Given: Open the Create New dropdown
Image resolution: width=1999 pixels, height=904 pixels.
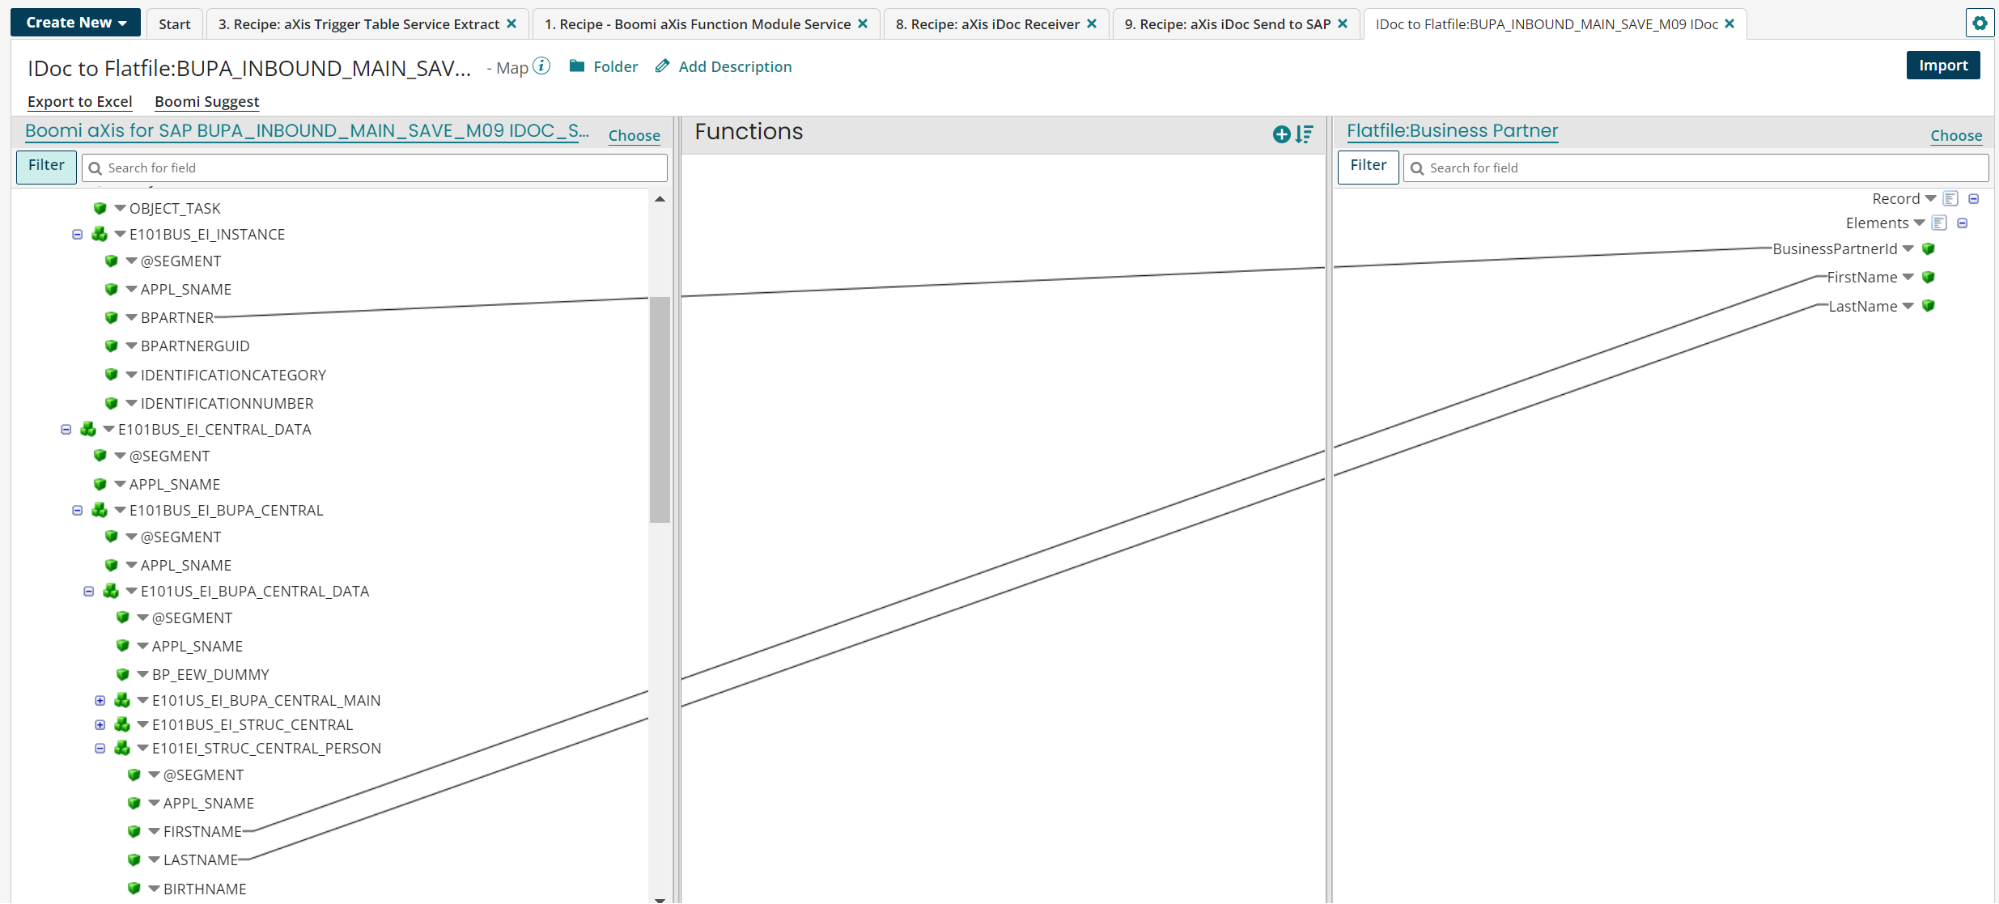Looking at the screenshot, I should tap(74, 21).
